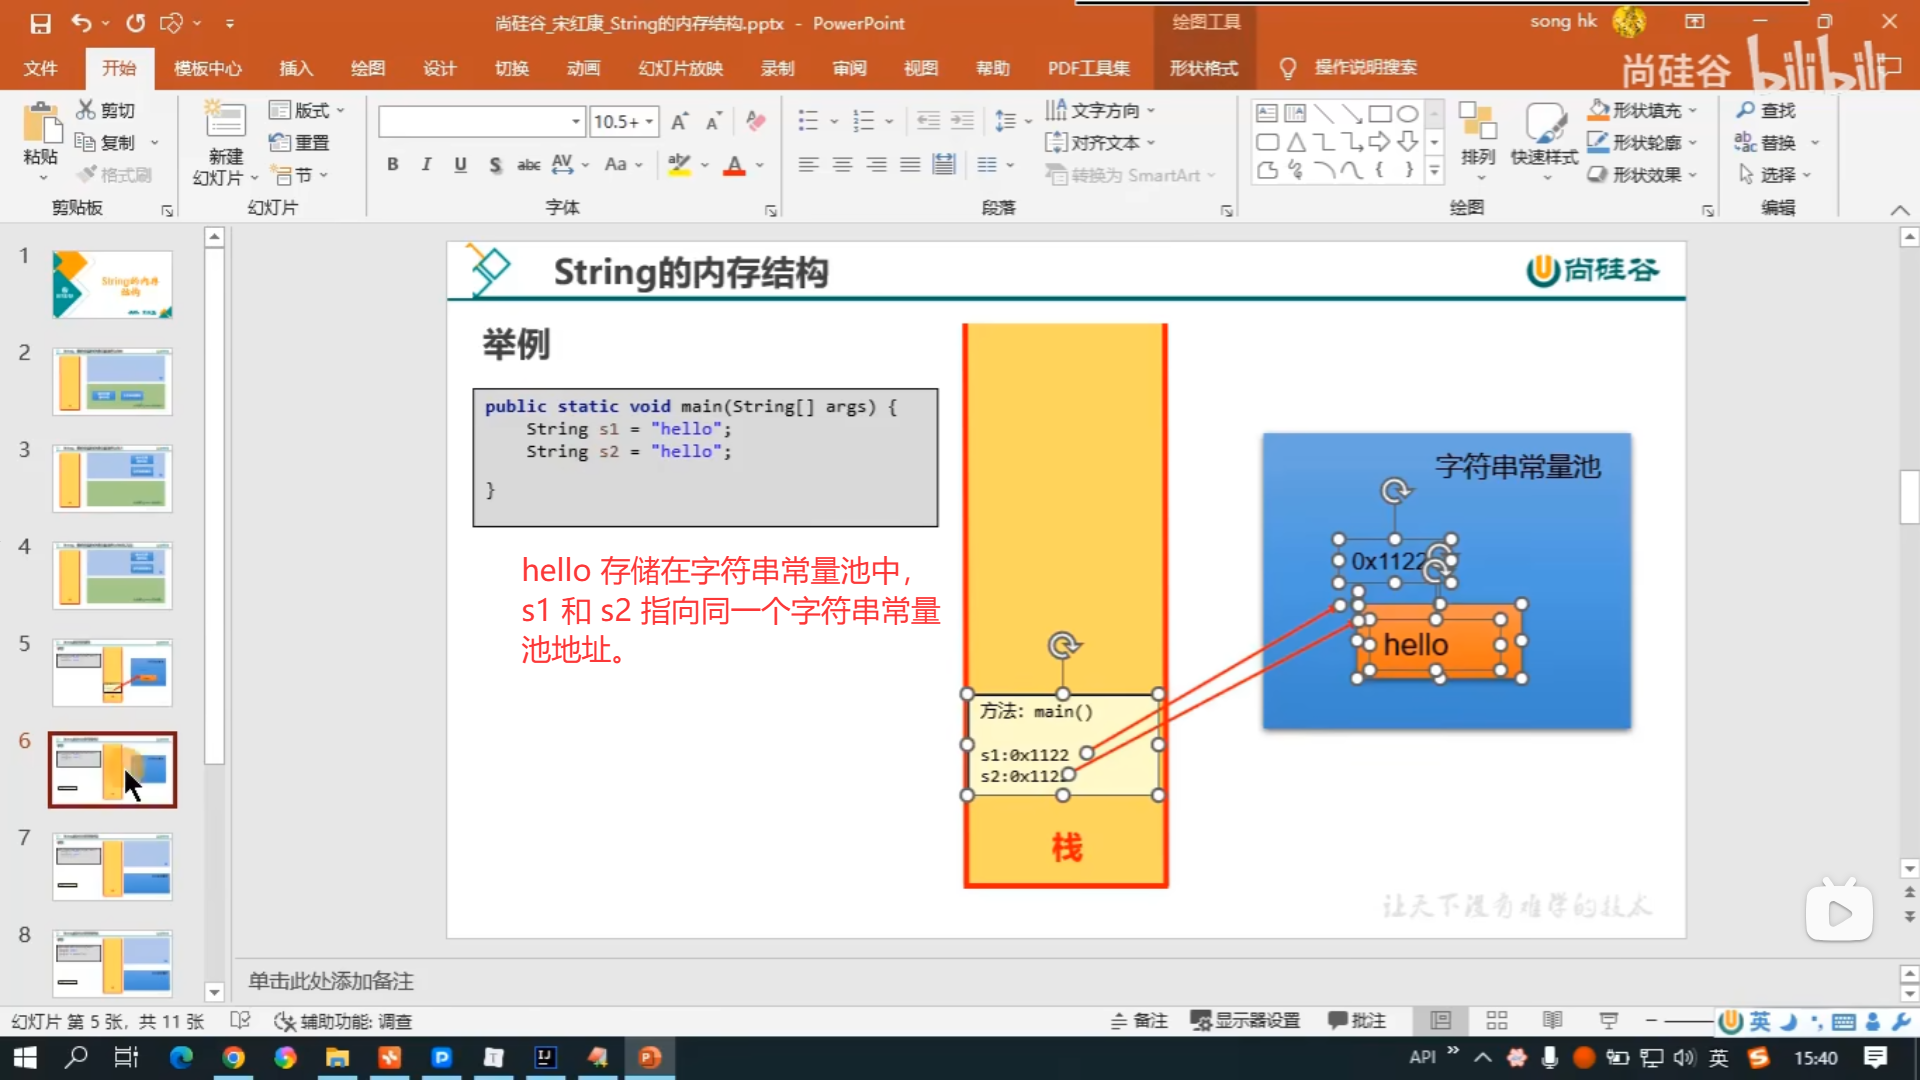Click the Save icon in title bar
The image size is (1920, 1080).
(40, 23)
